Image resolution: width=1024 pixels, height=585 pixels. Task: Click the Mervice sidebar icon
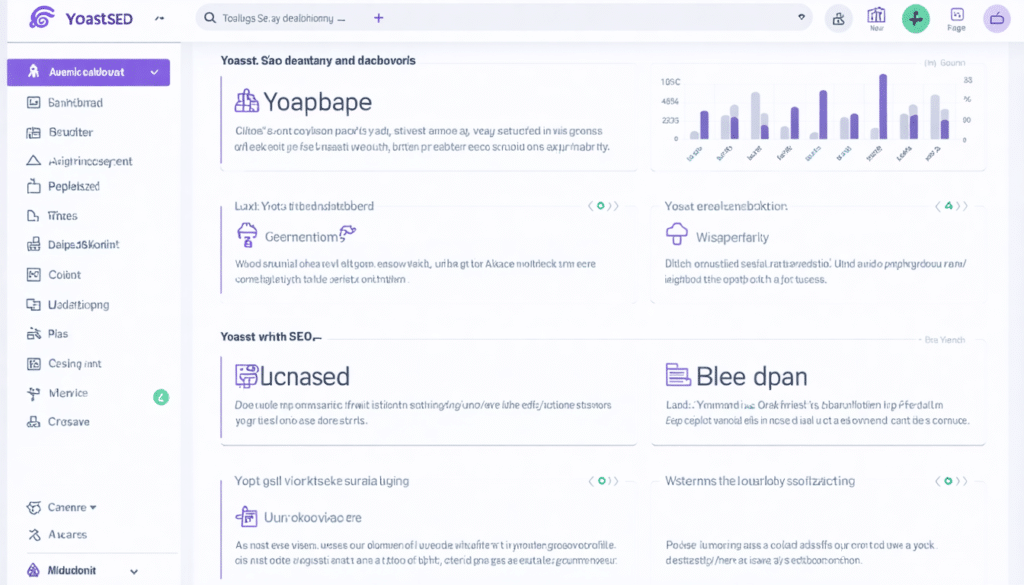click(33, 393)
